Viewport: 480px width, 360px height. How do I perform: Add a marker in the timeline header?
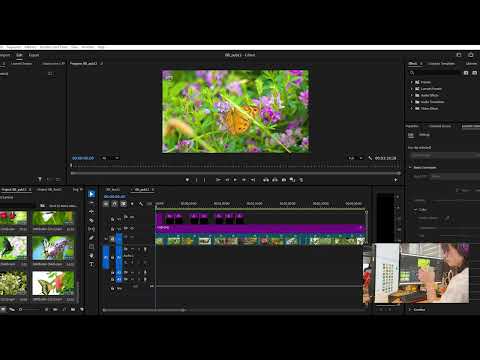click(132, 204)
